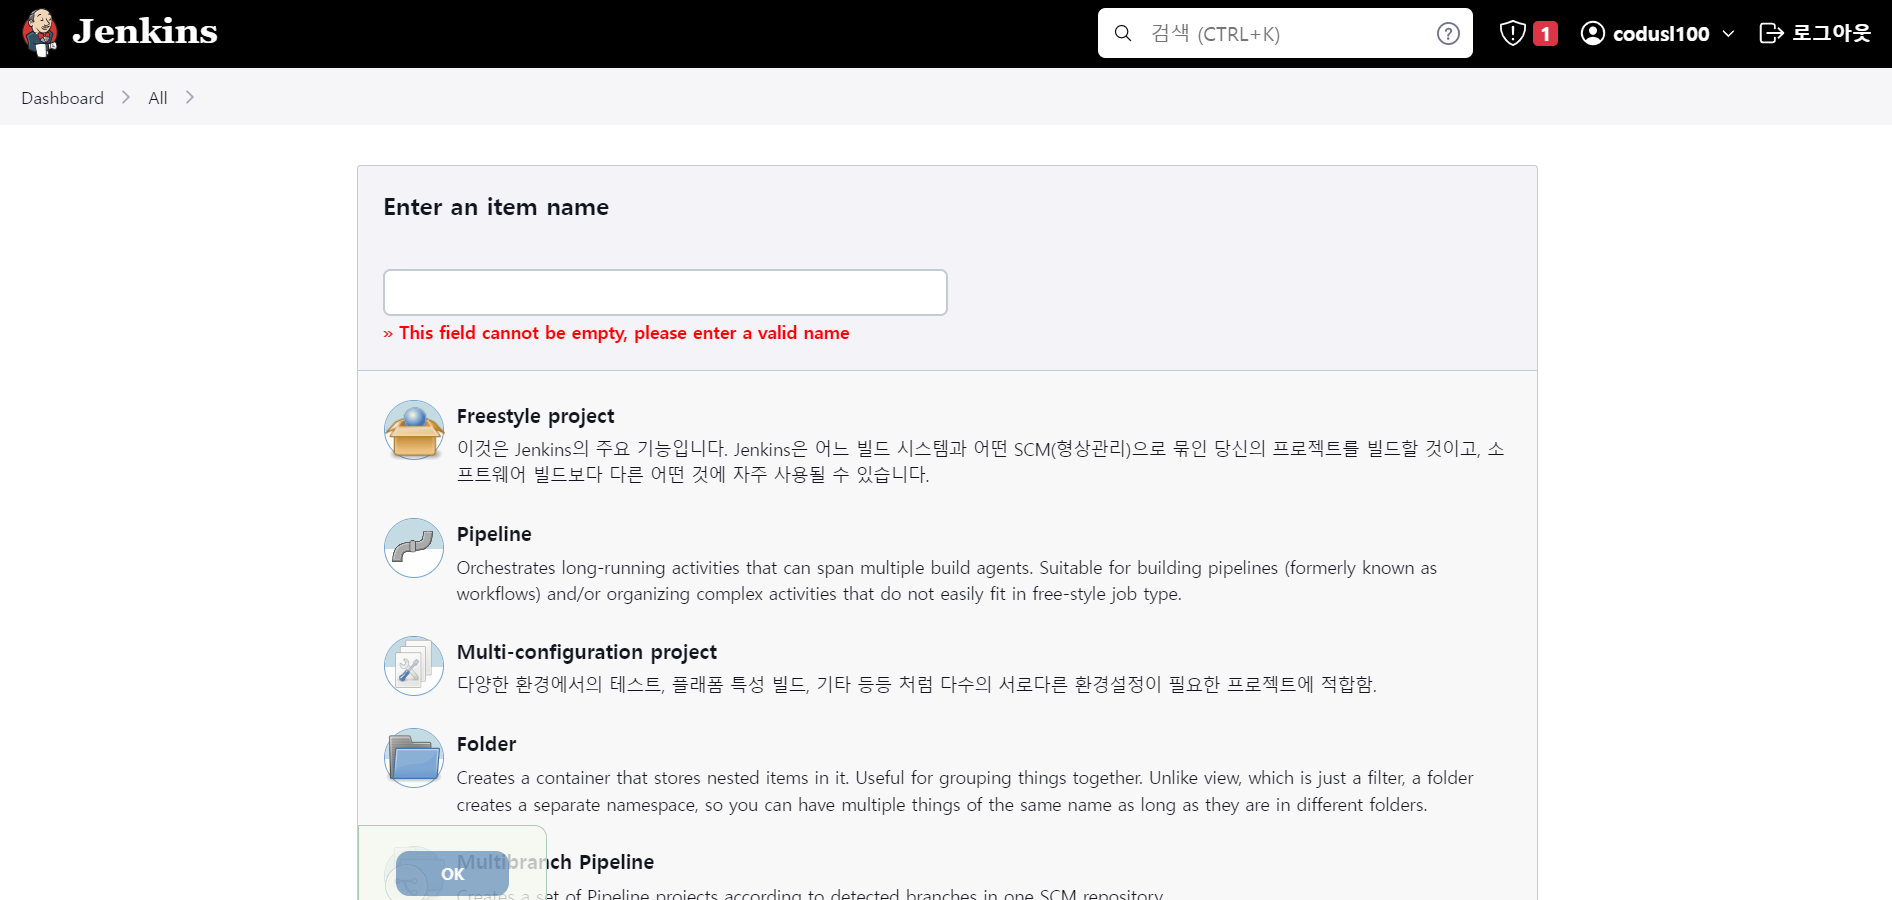
Task: Choose the Pipeline item type title
Action: point(494,534)
